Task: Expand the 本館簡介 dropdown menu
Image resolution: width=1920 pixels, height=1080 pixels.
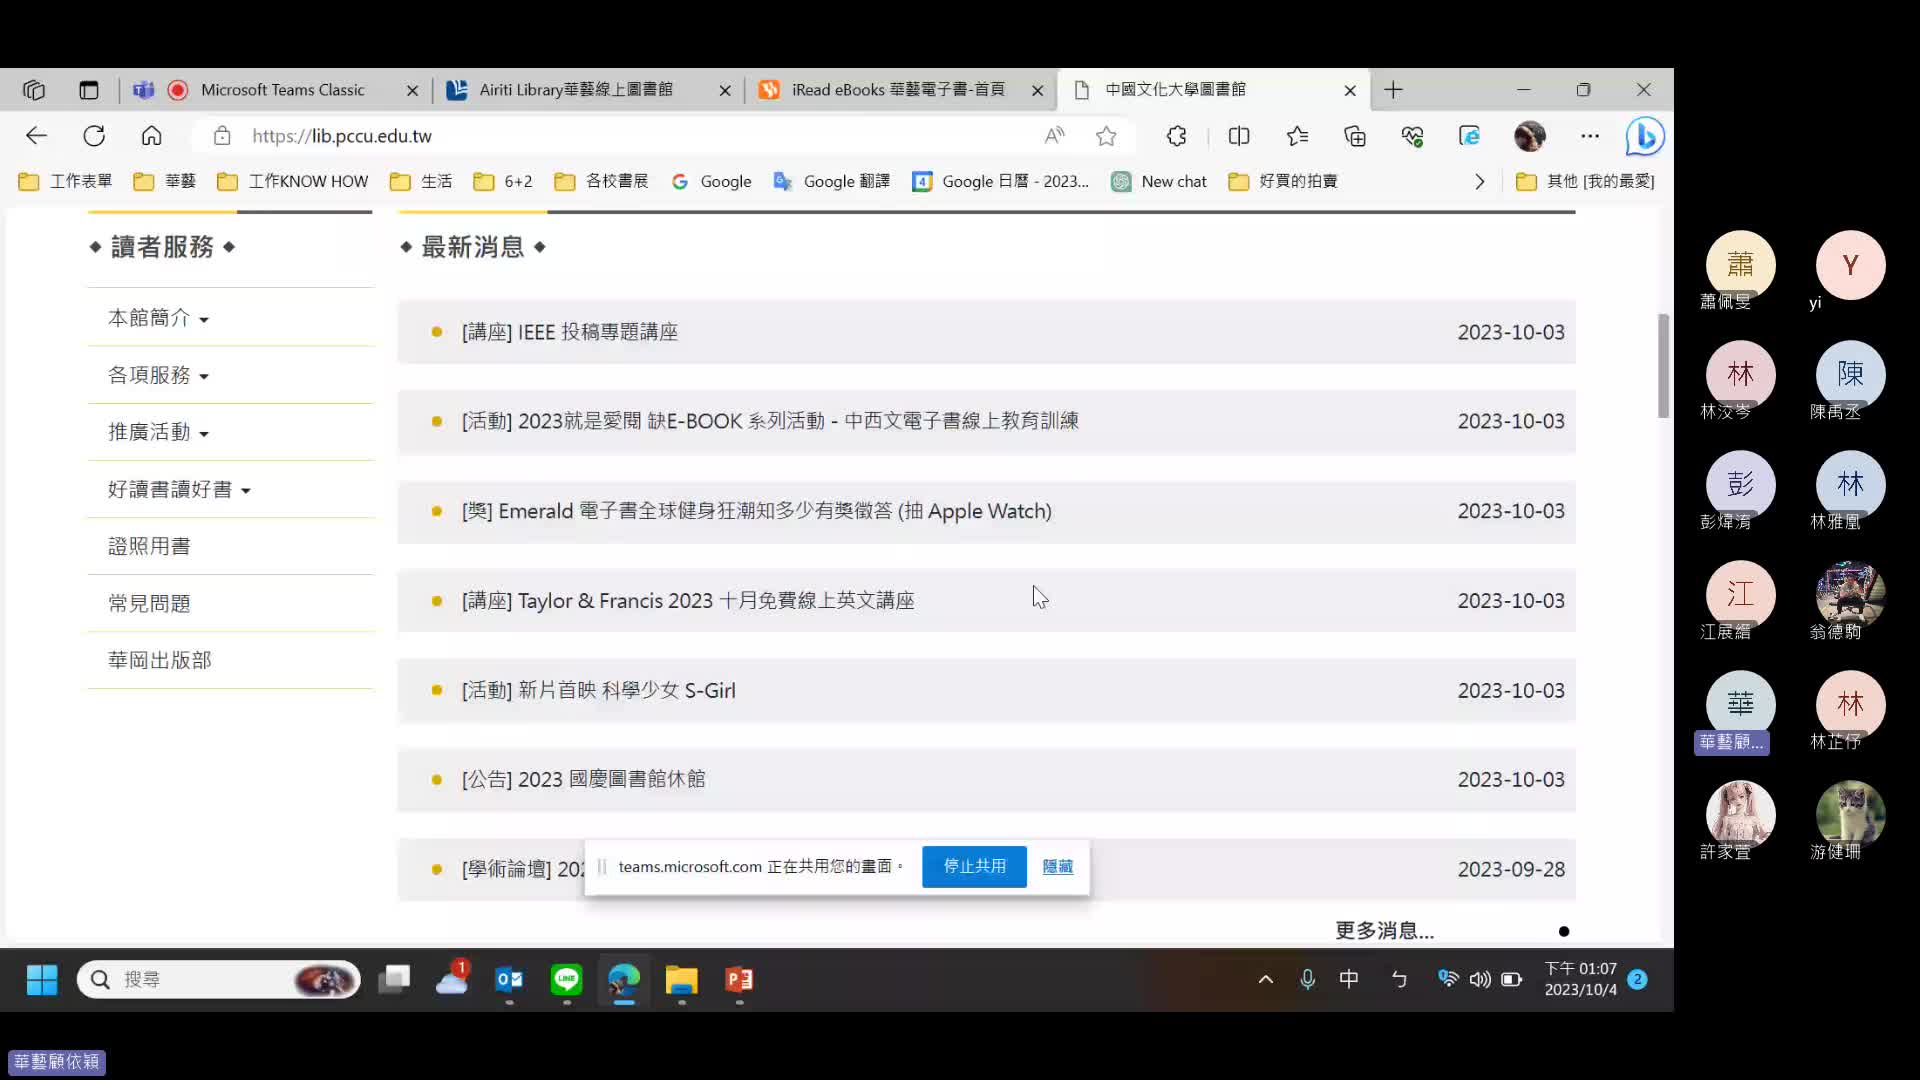Action: tap(159, 318)
